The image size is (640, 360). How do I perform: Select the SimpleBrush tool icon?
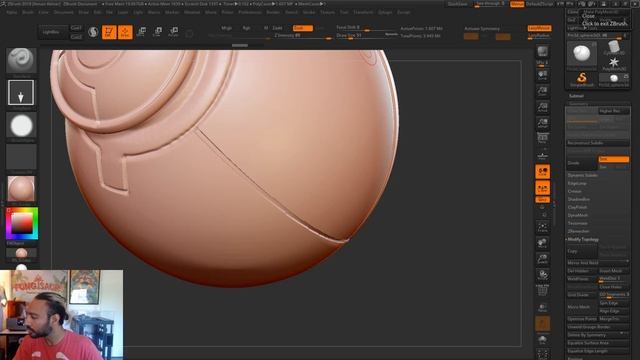pyautogui.click(x=582, y=79)
